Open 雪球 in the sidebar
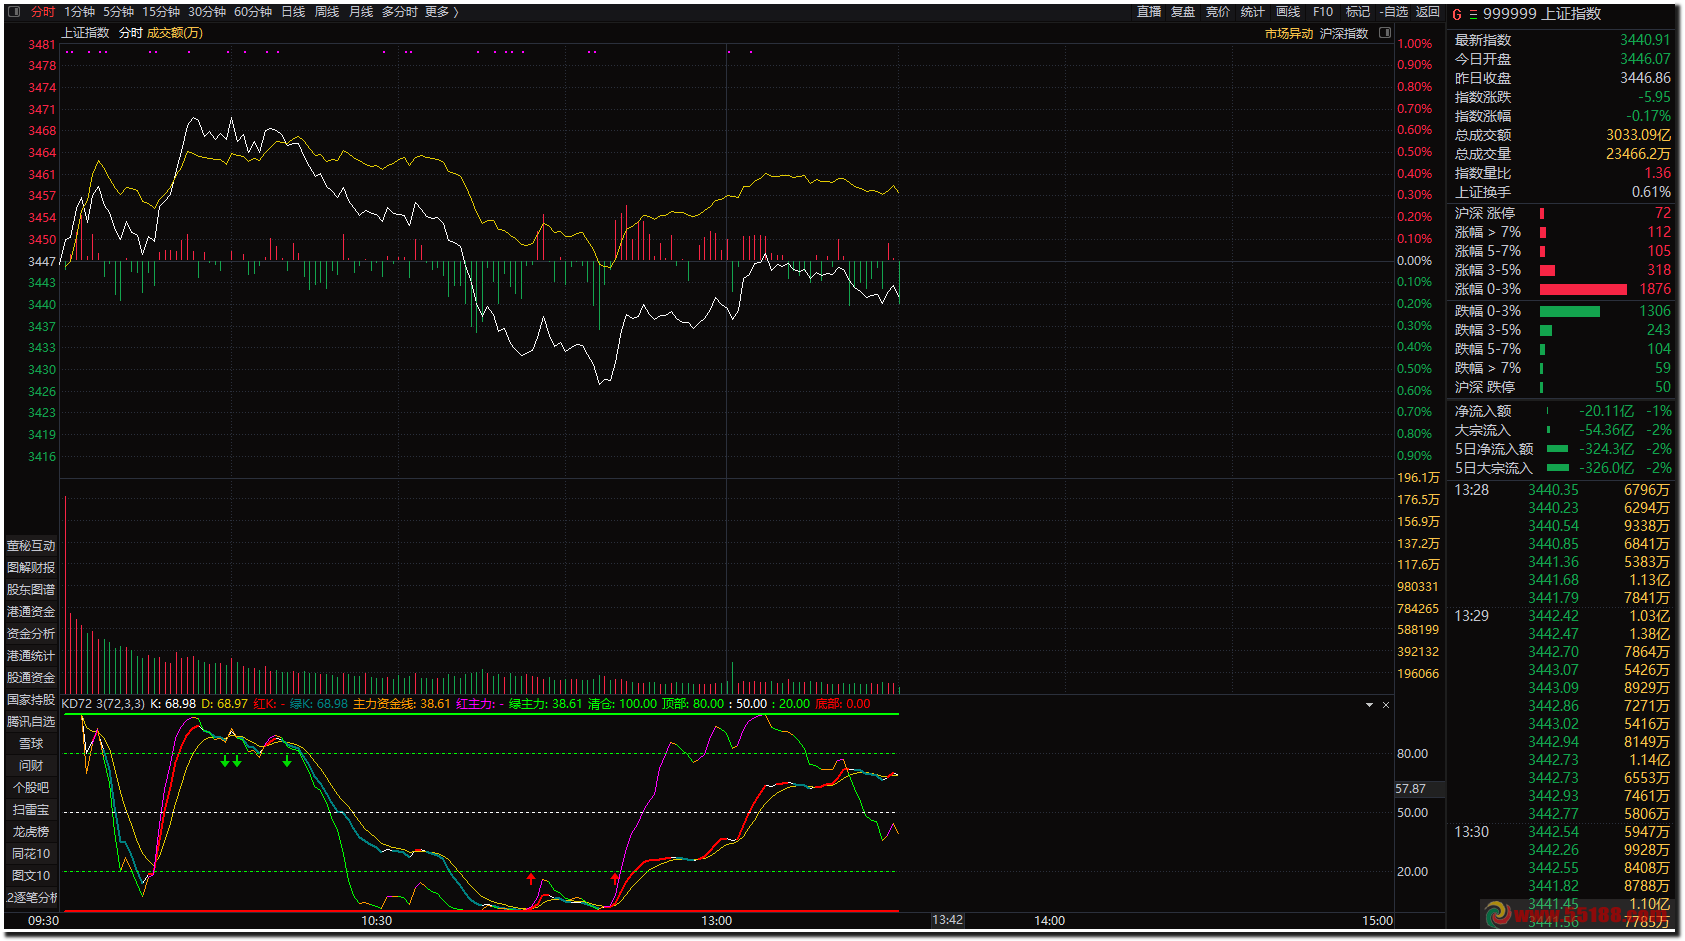The width and height of the screenshot is (1685, 941). pos(31,744)
